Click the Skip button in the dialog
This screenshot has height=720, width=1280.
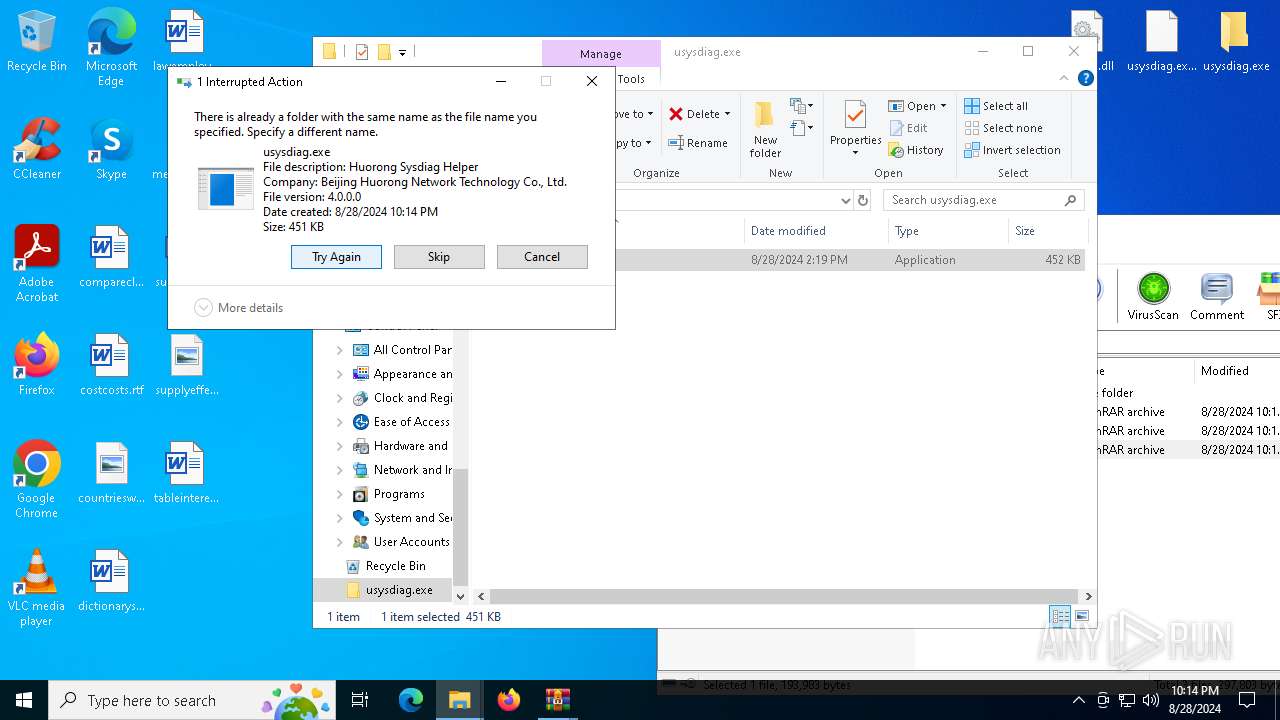(x=439, y=257)
